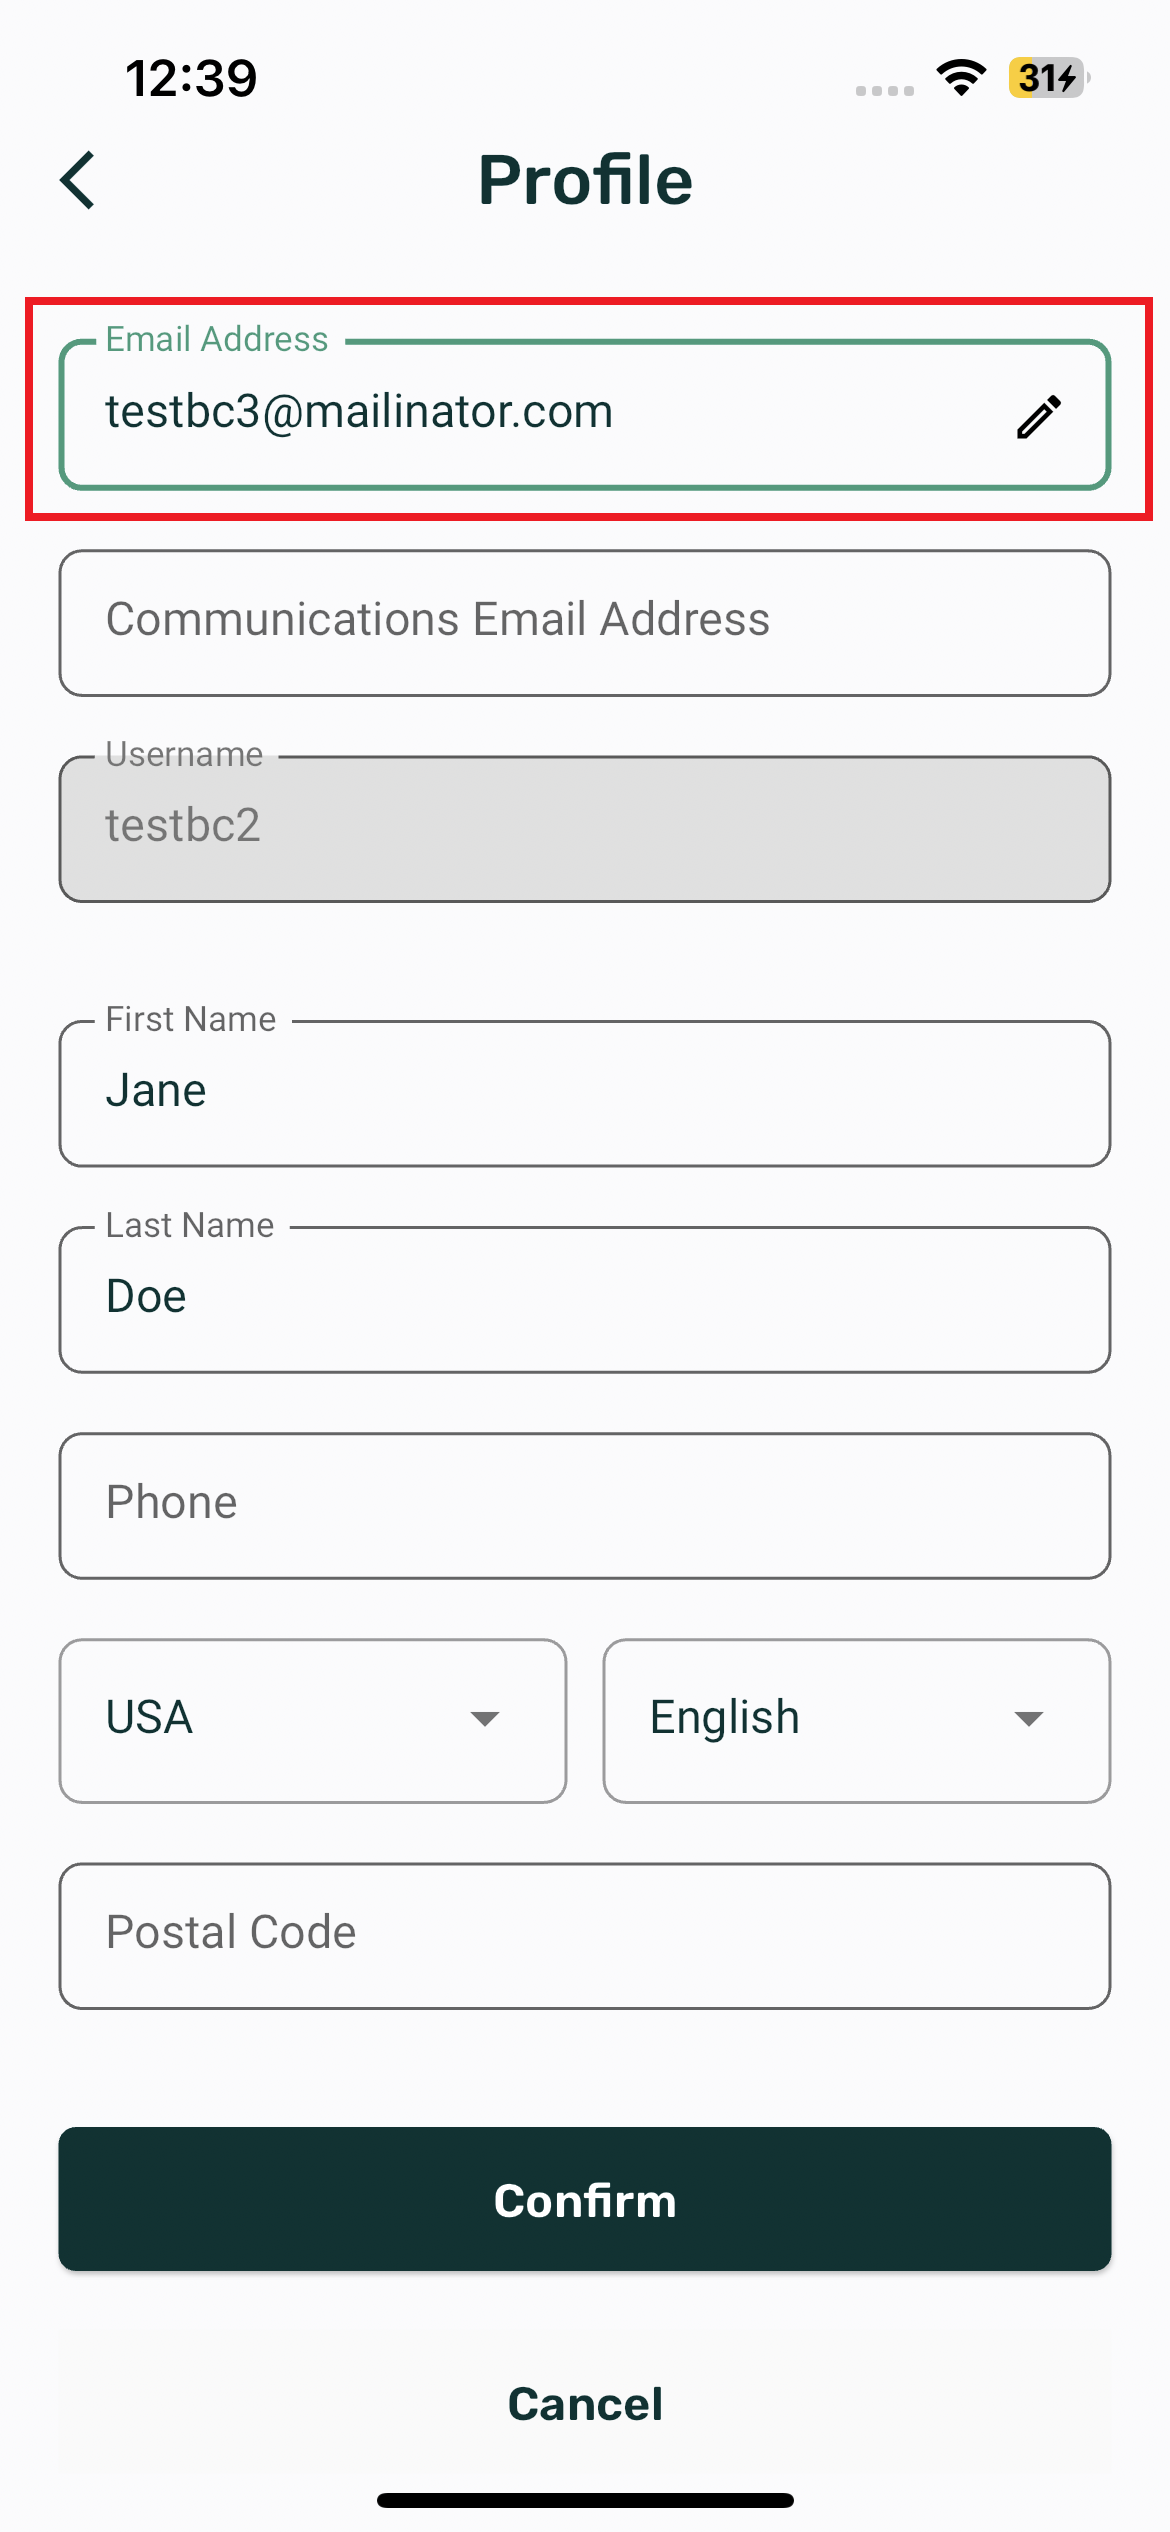The image size is (1170, 2532).
Task: Click the Profile page title
Action: 585,180
